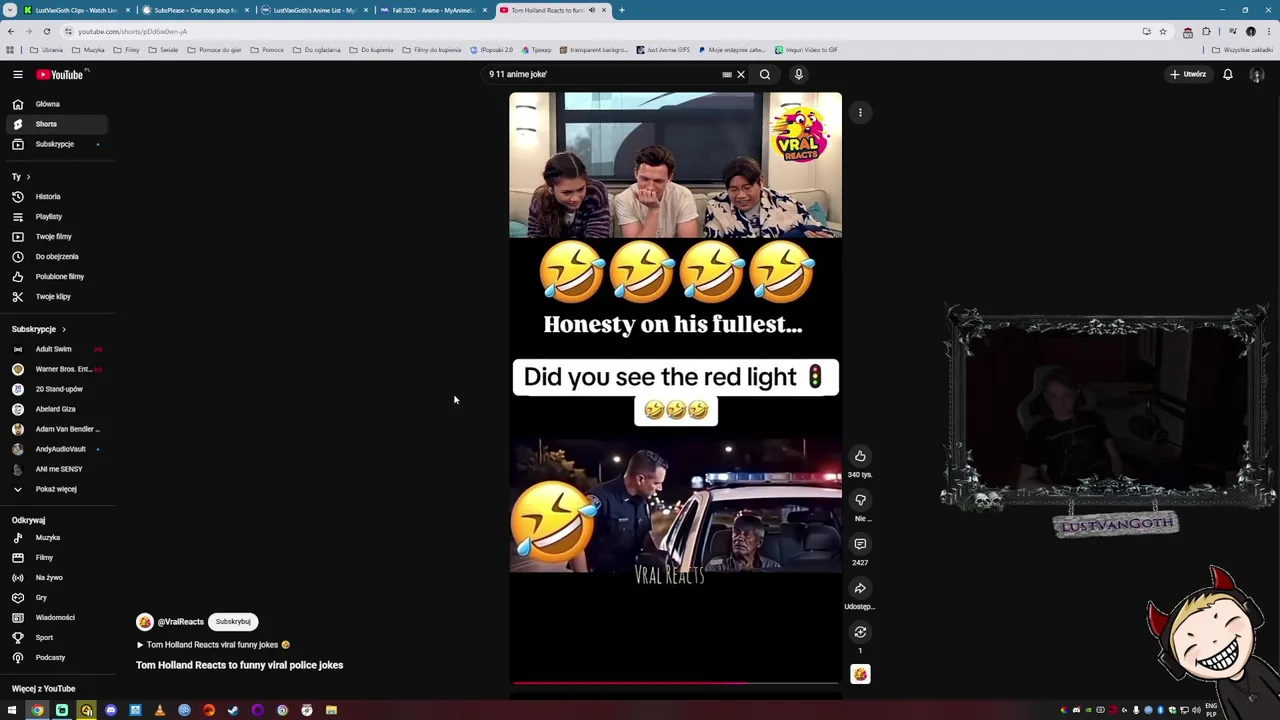Open the YouTube hamburger guide menu
This screenshot has height=720, width=1280.
tap(17, 74)
